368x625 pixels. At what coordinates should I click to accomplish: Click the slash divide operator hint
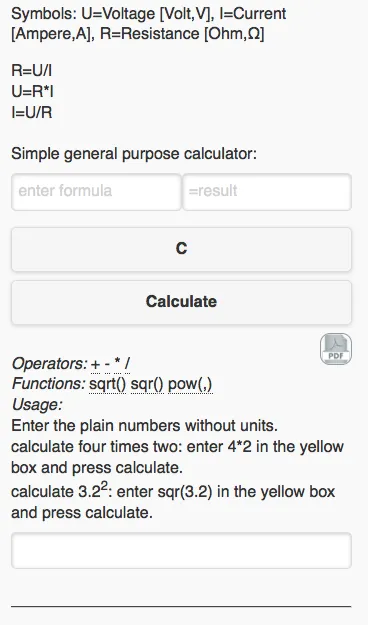pyautogui.click(x=127, y=364)
